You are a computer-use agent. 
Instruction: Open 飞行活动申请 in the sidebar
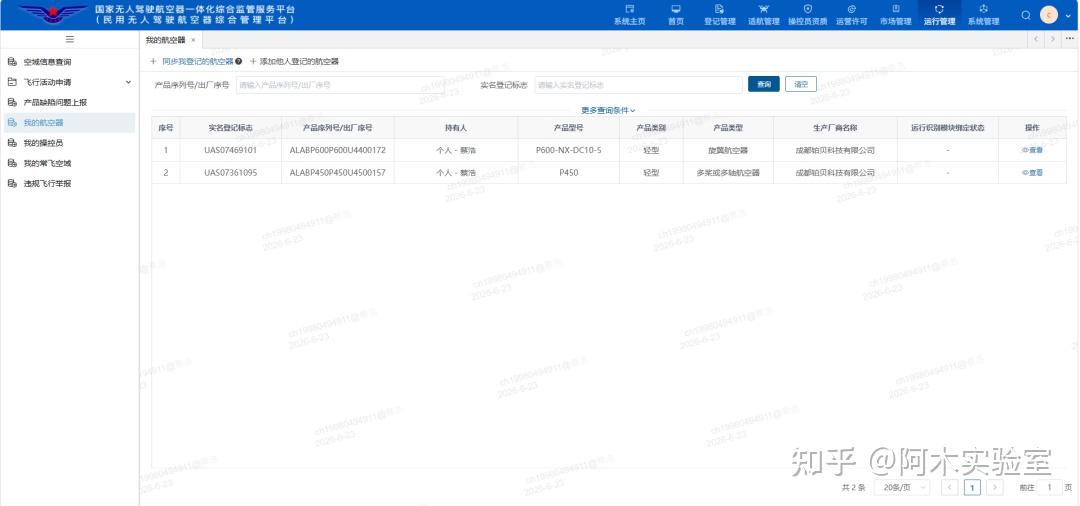47,82
